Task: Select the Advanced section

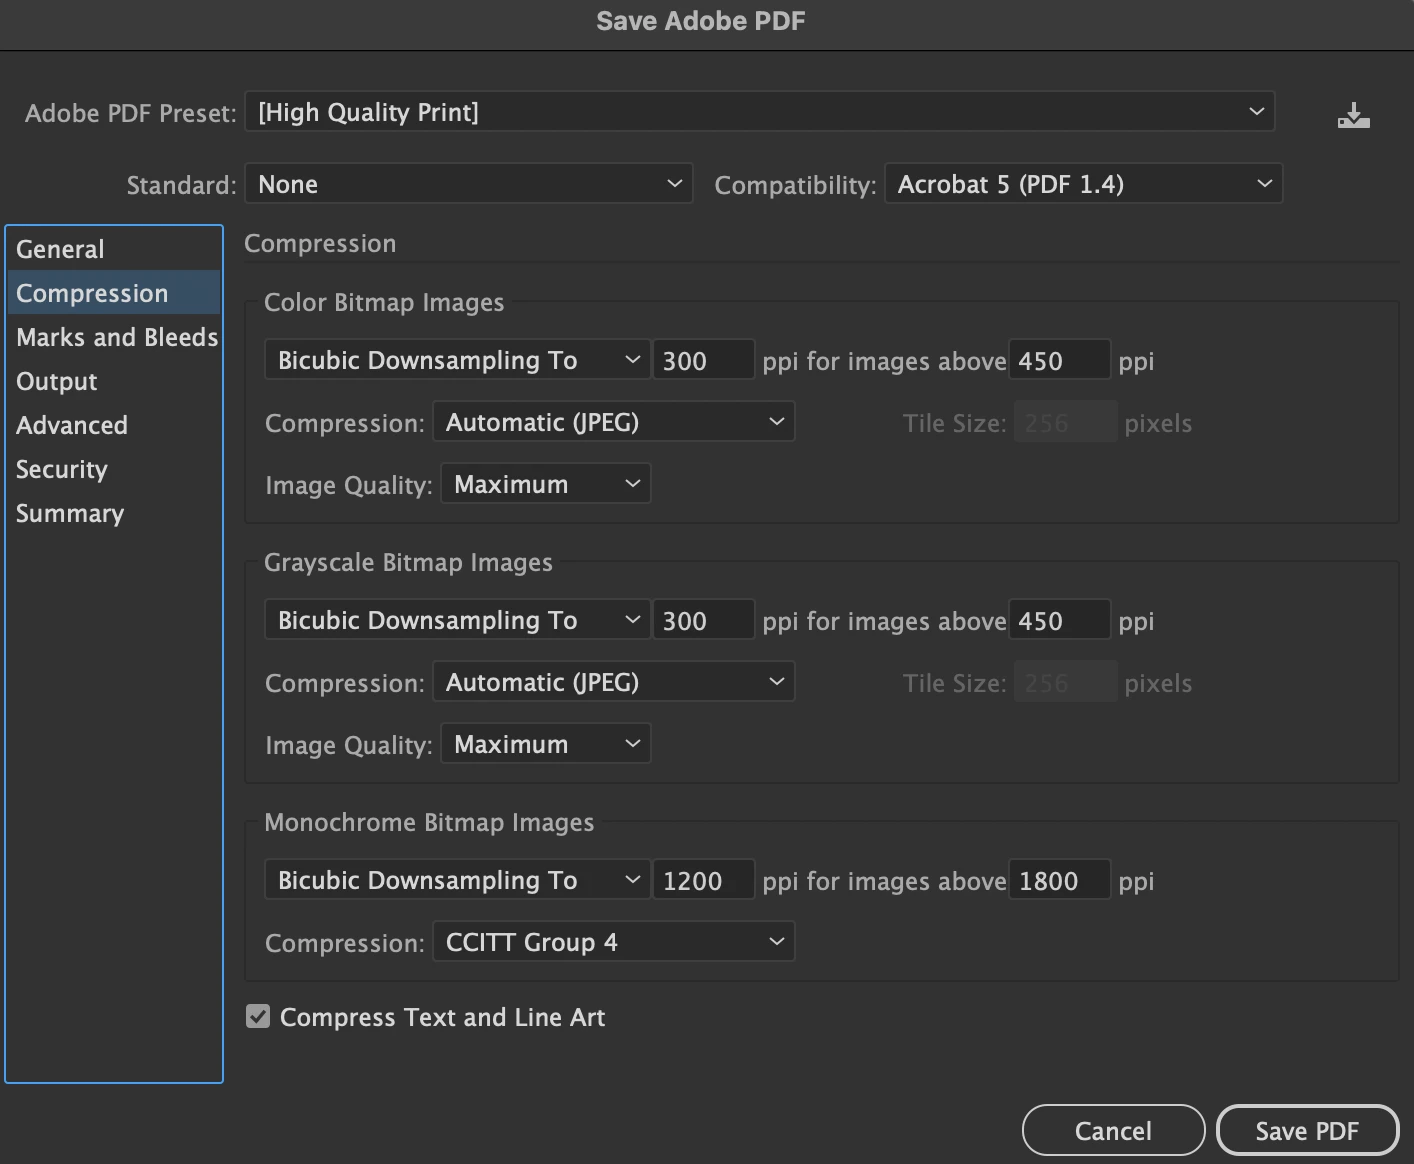Action: tap(114, 425)
